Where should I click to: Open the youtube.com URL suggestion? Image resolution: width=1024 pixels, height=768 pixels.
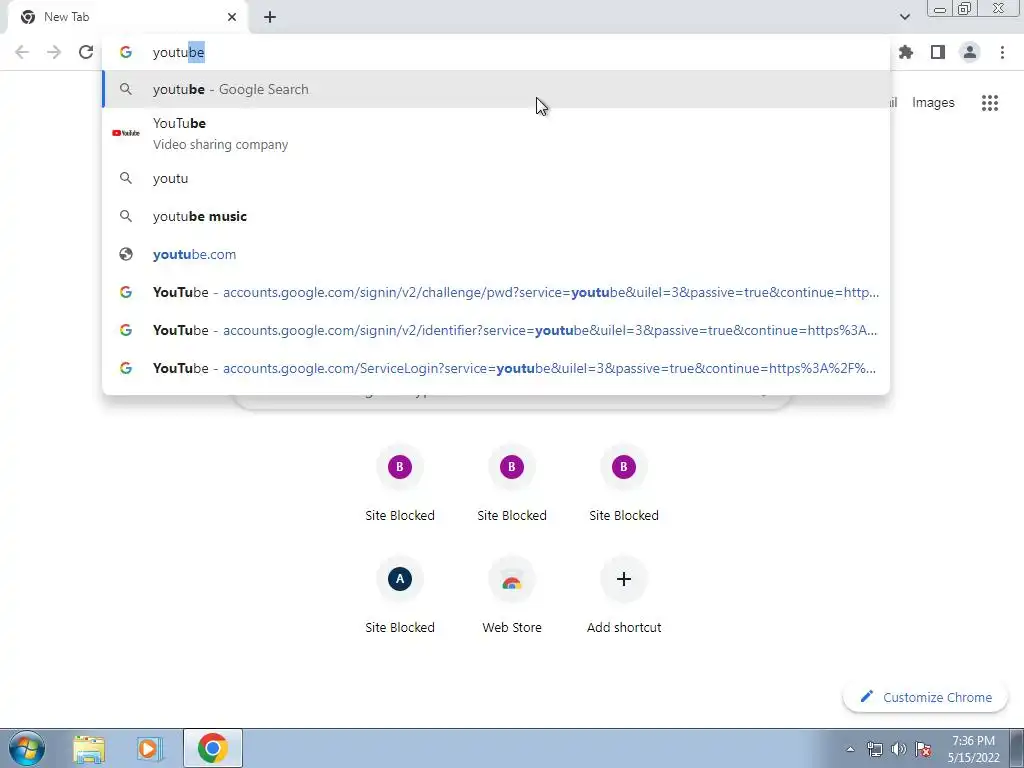tap(496, 254)
